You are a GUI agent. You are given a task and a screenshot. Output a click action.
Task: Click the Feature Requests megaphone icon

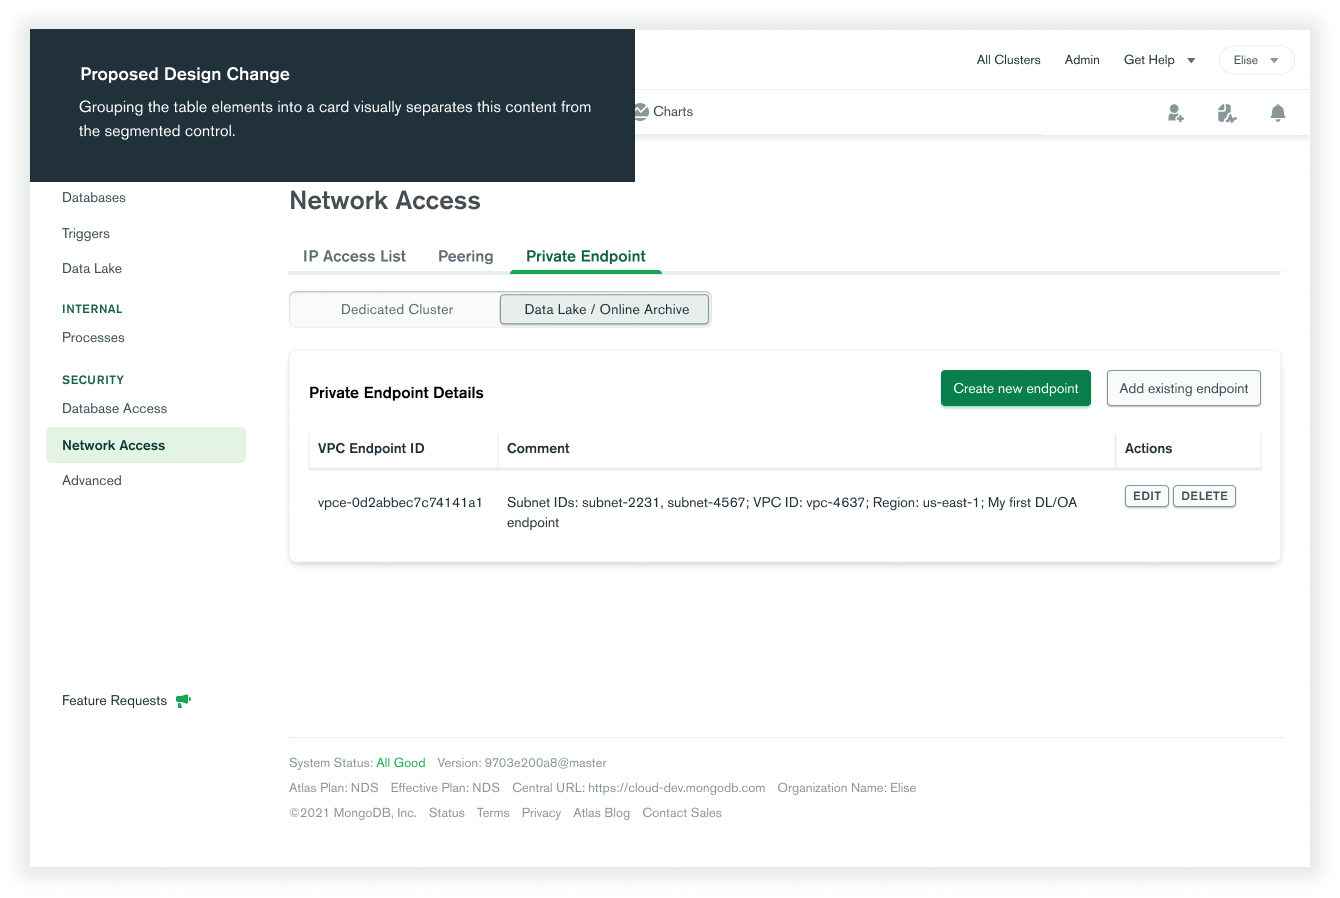pyautogui.click(x=183, y=700)
